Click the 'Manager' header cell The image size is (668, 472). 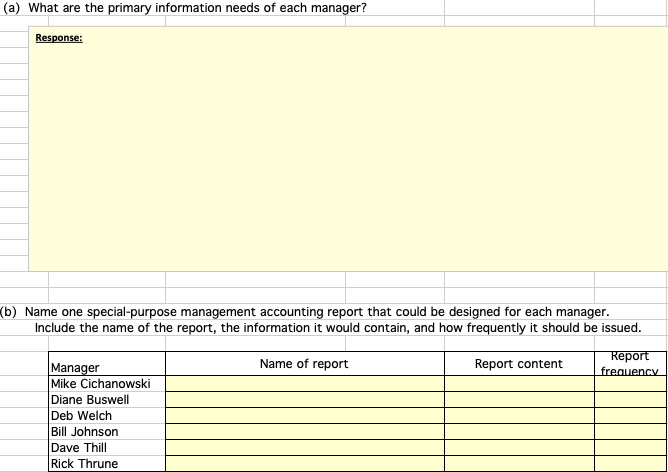[x=107, y=364]
